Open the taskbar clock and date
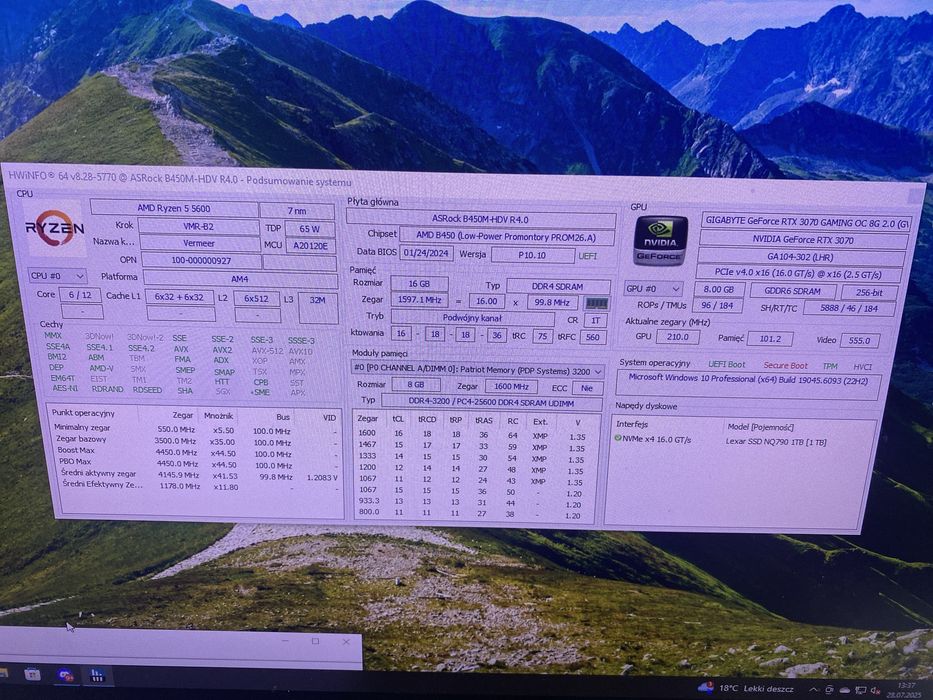The height and width of the screenshot is (700, 933). point(906,690)
